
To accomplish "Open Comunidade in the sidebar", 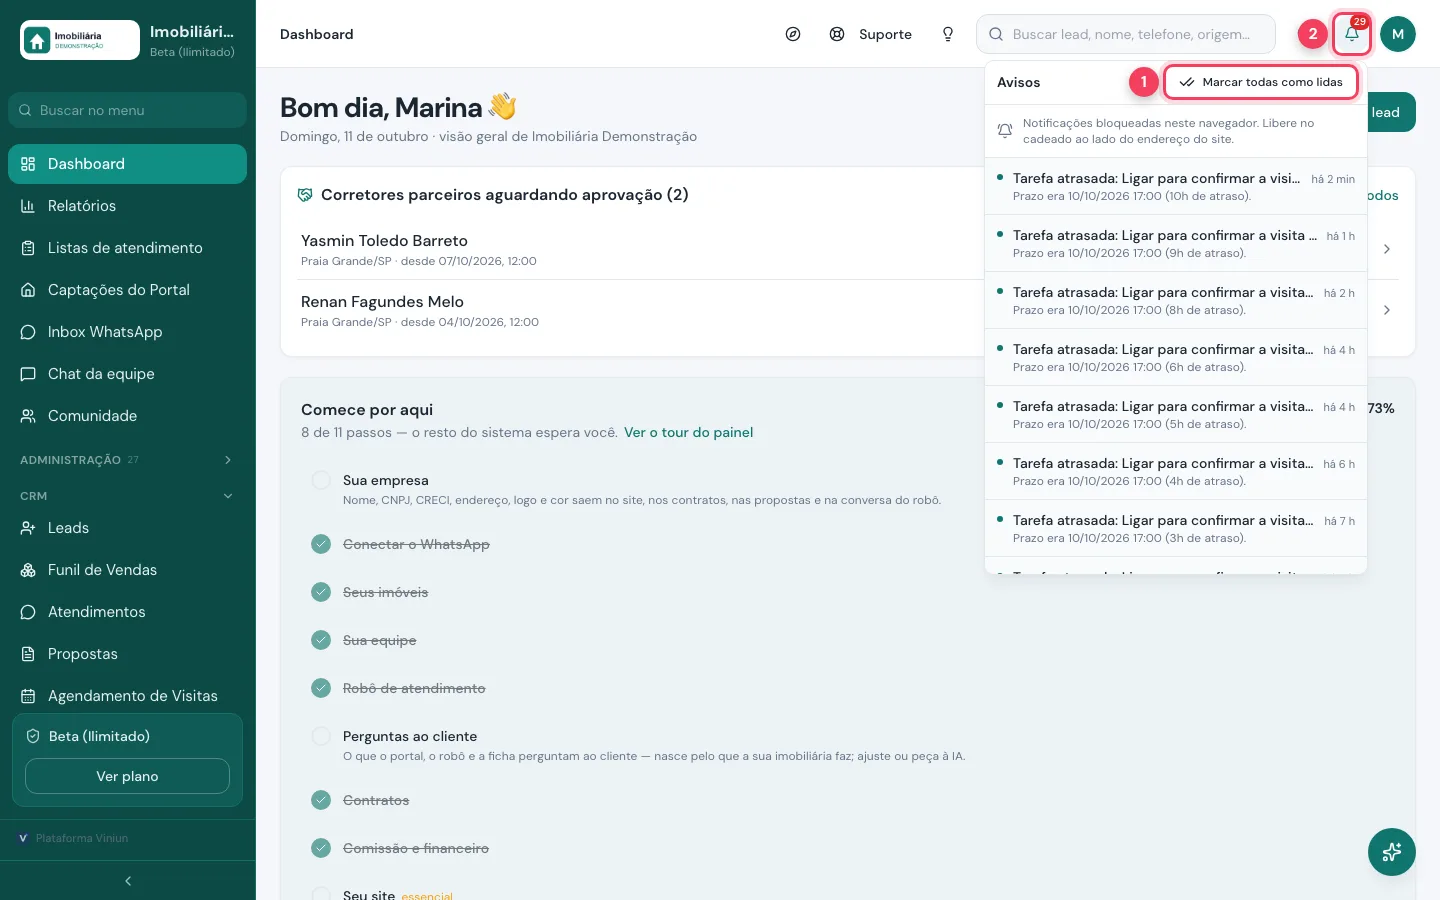I will [127, 416].
